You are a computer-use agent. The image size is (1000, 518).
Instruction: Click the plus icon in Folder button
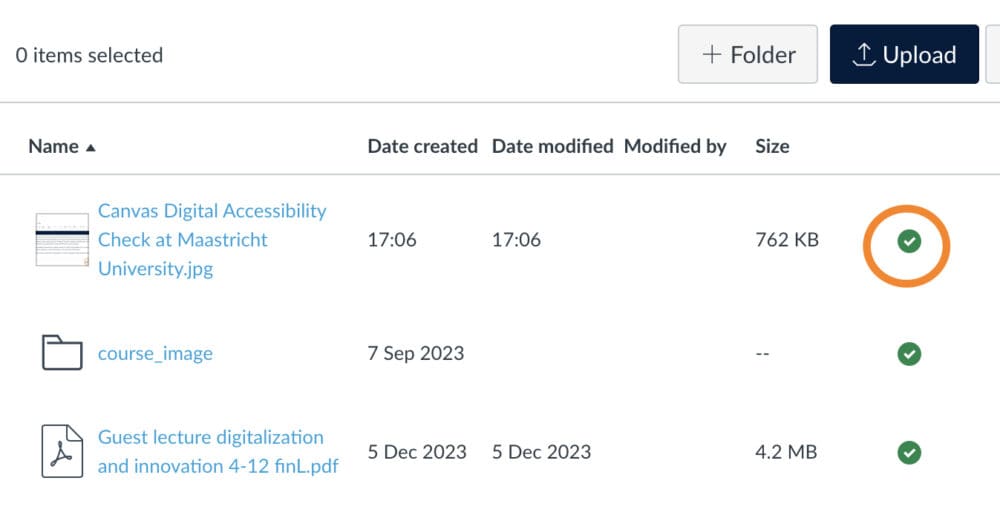pos(712,55)
